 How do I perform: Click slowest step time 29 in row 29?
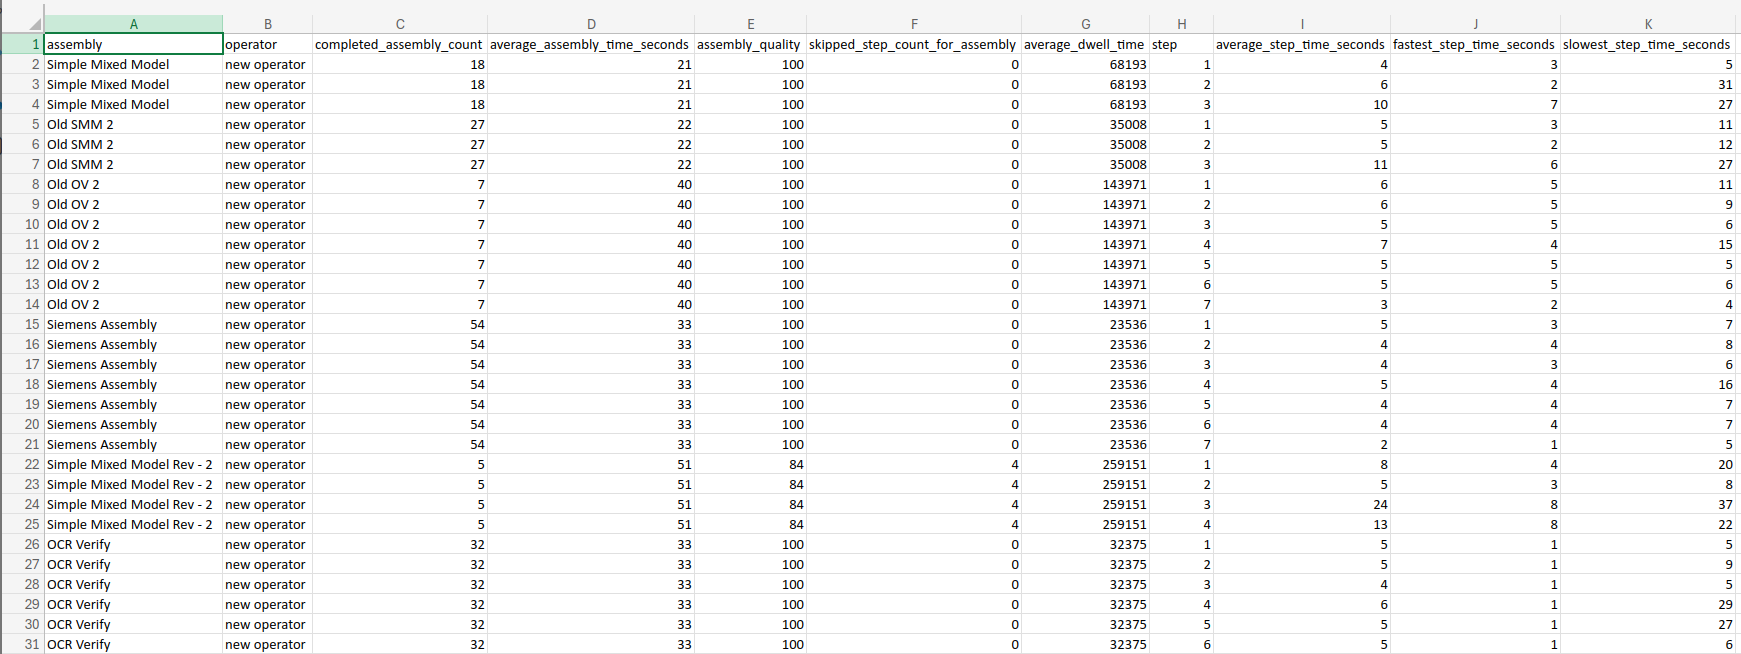[1725, 604]
